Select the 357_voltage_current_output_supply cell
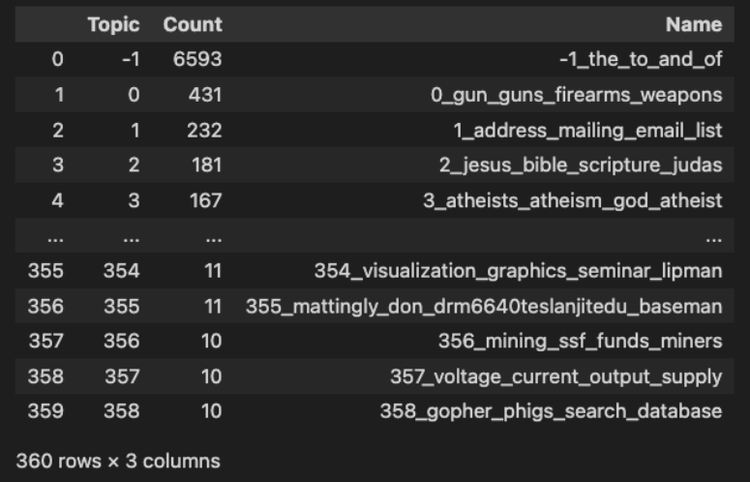Viewport: 750px width, 482px height. pyautogui.click(x=556, y=376)
